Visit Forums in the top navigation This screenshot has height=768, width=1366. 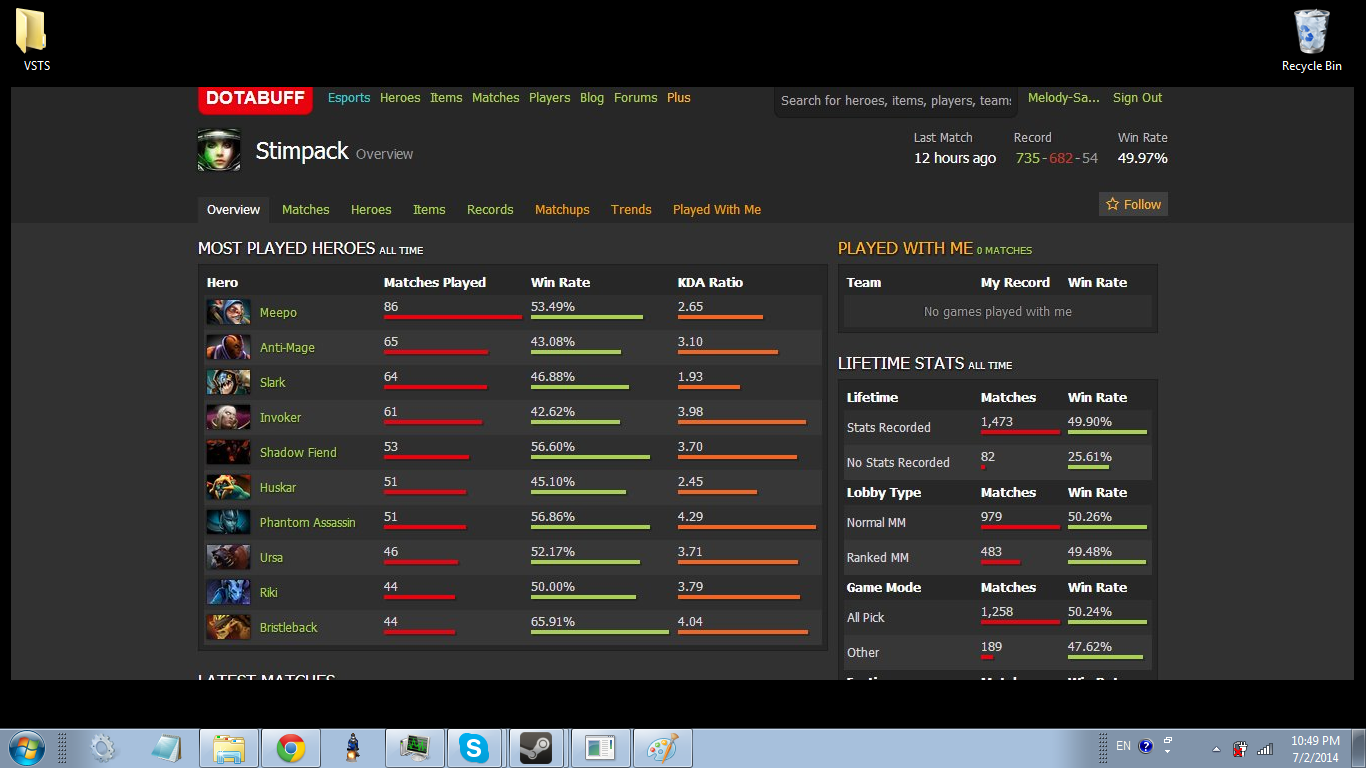(636, 98)
